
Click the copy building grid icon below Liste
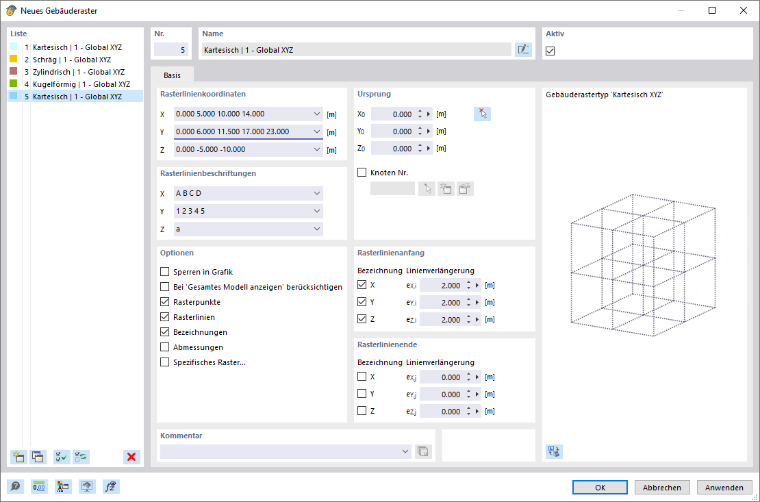38,457
